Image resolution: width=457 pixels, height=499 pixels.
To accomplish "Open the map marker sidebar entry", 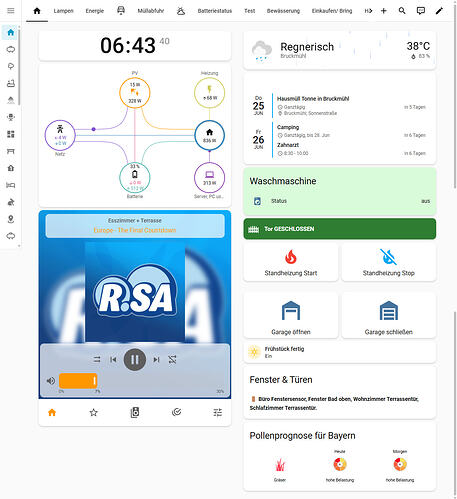I will 11,219.
